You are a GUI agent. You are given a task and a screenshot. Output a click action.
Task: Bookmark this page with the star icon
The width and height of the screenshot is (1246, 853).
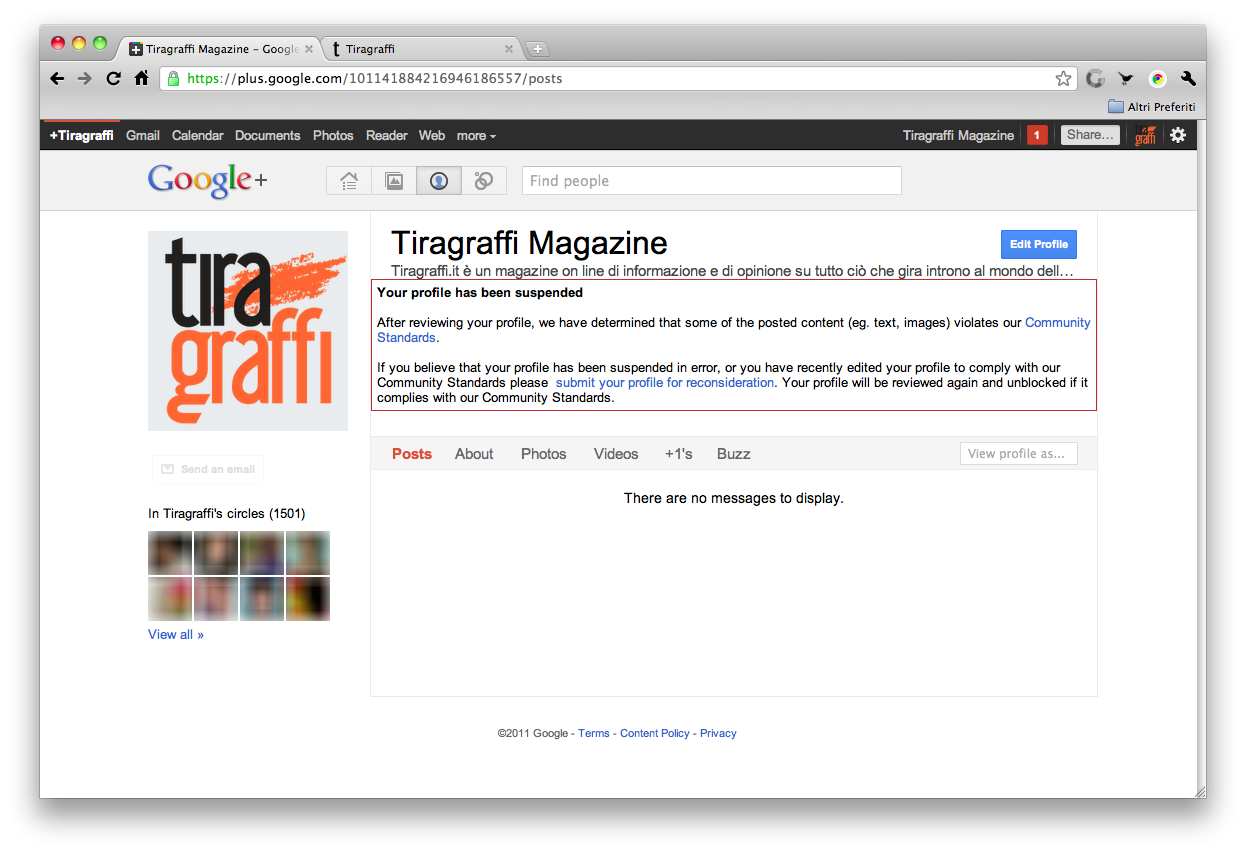pos(1063,78)
